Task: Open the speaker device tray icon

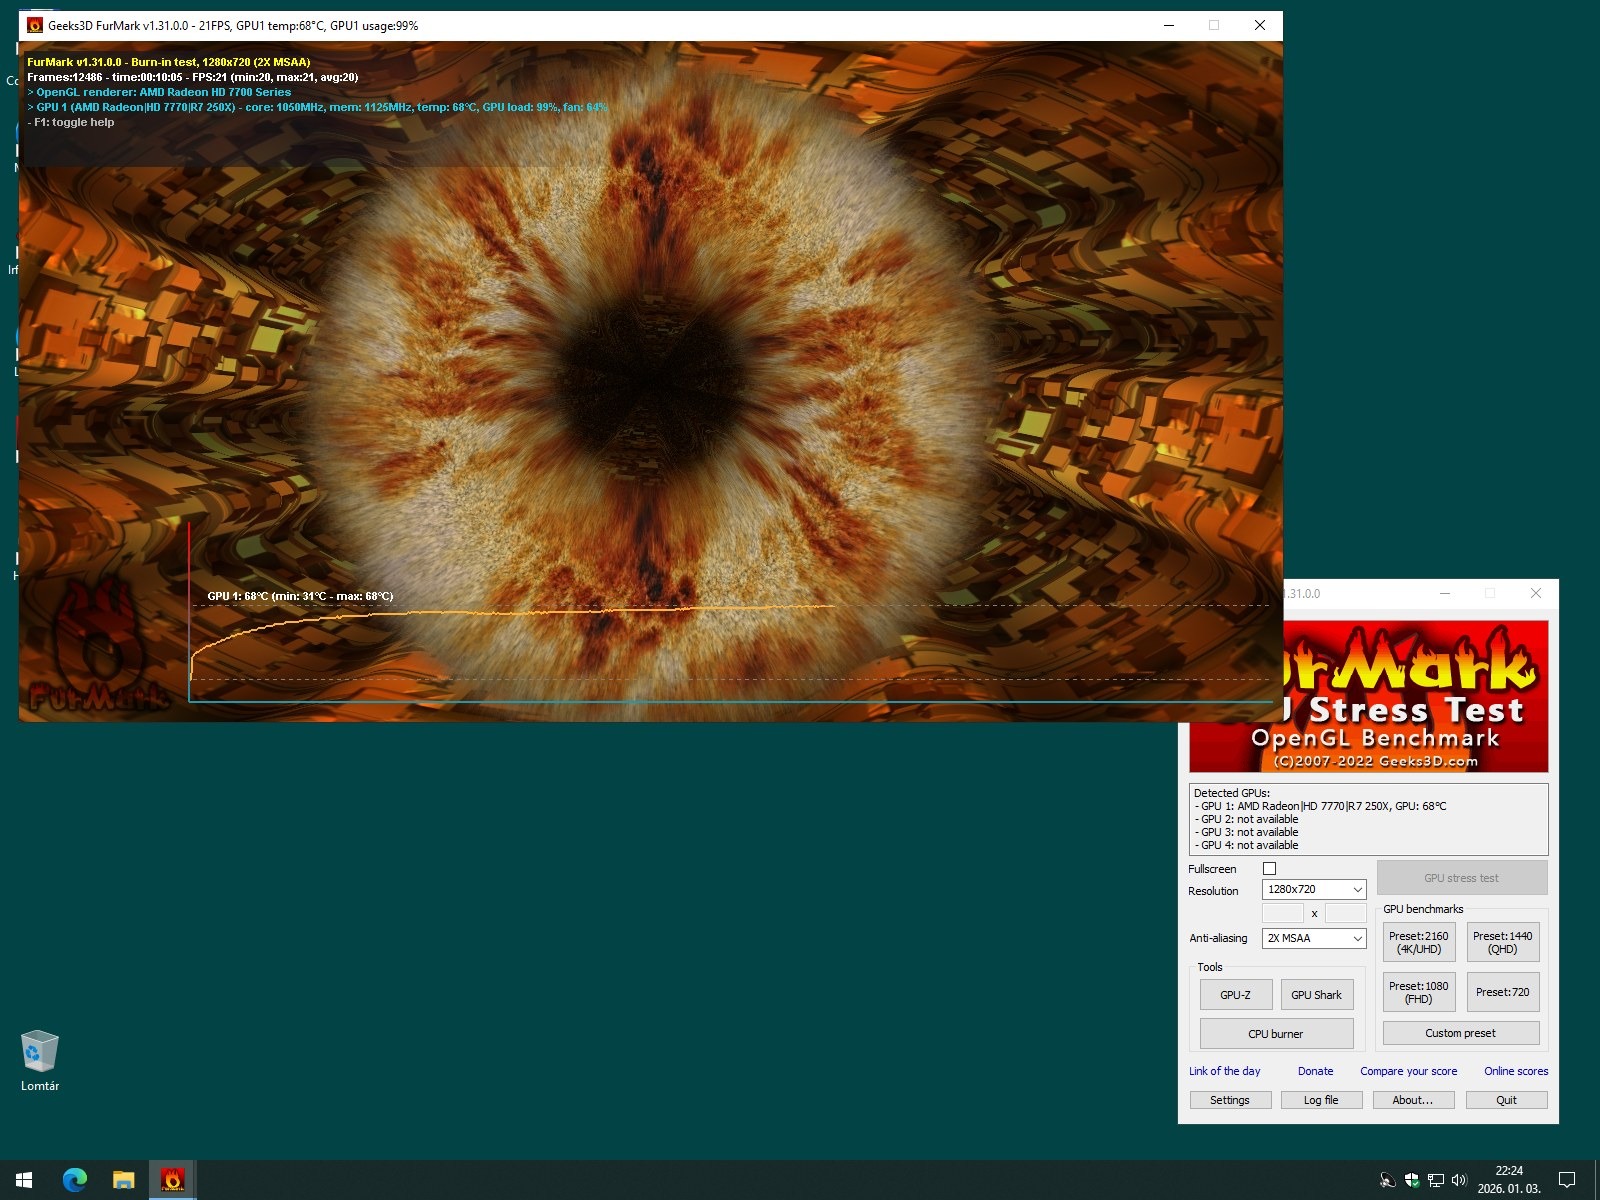Action: pos(1387,1180)
